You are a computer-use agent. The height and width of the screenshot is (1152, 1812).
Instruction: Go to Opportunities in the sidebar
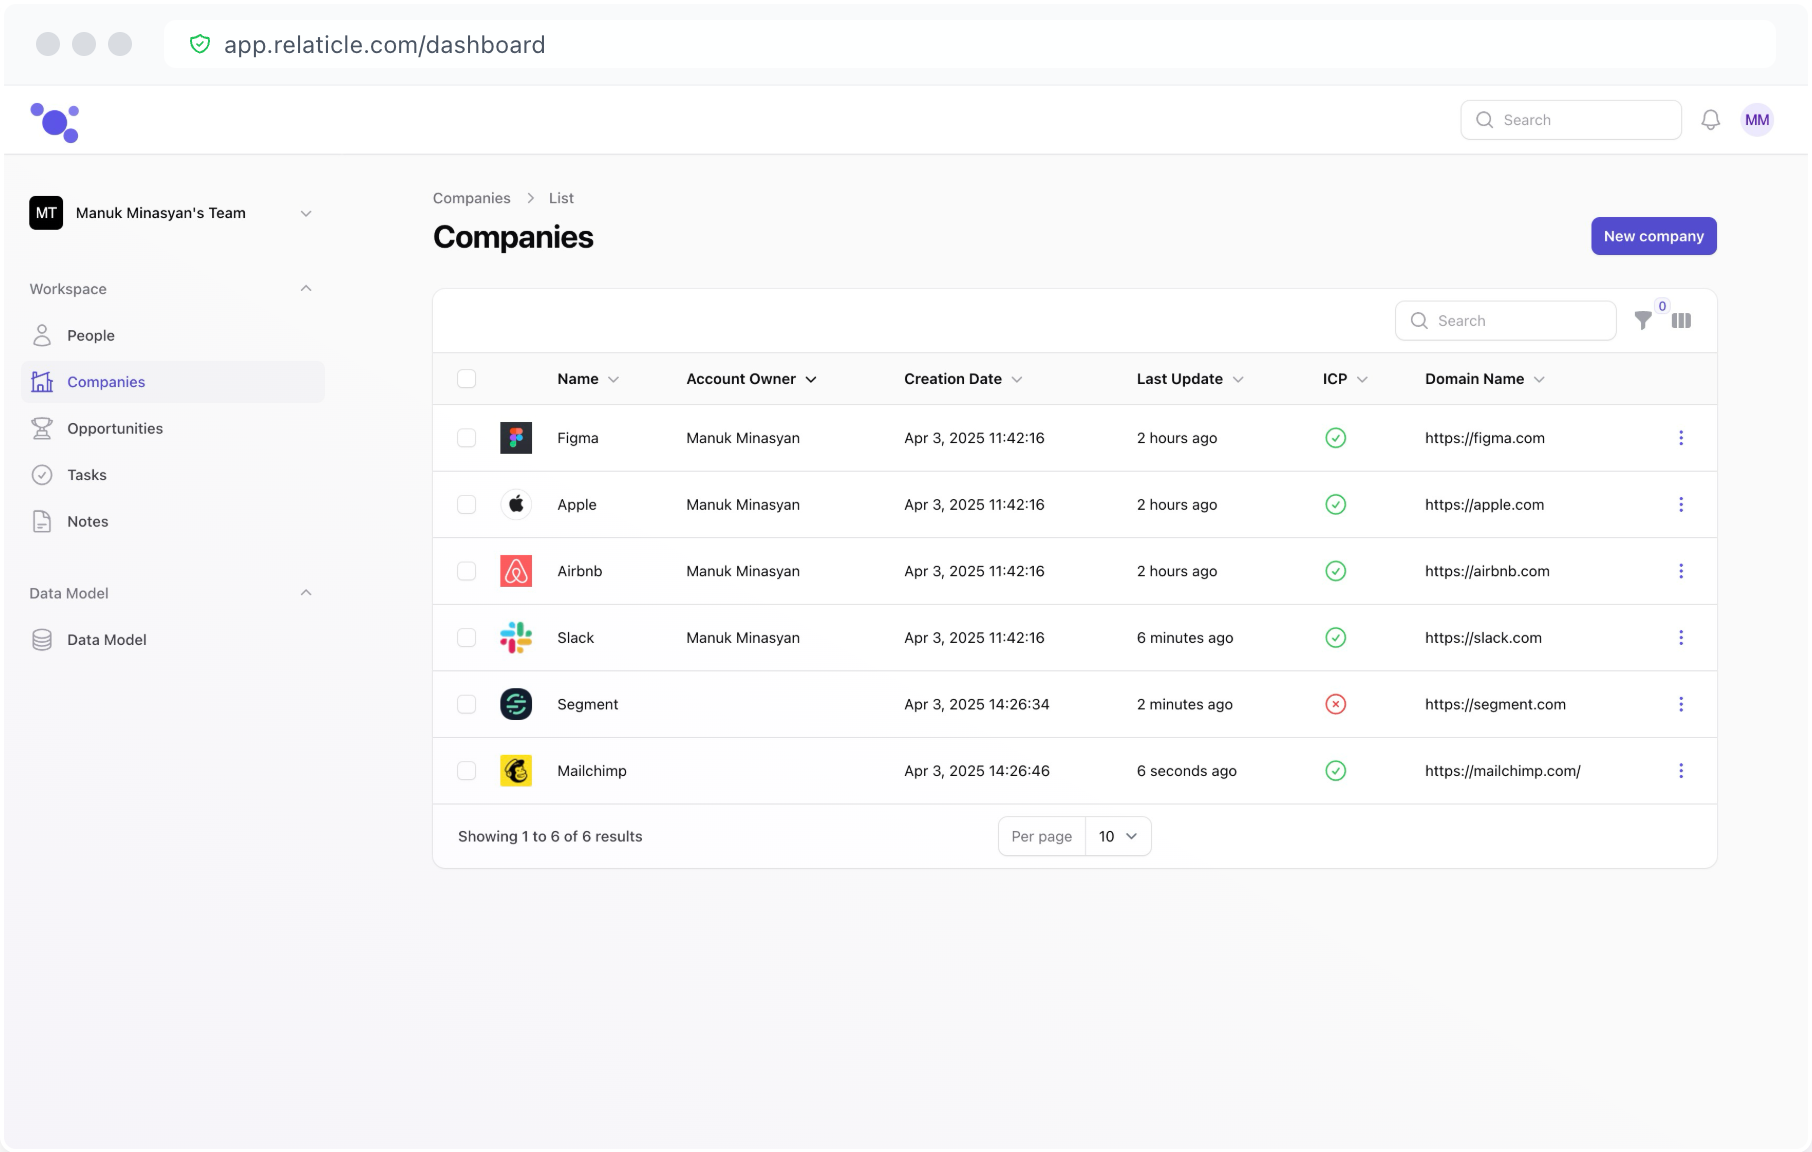114,428
